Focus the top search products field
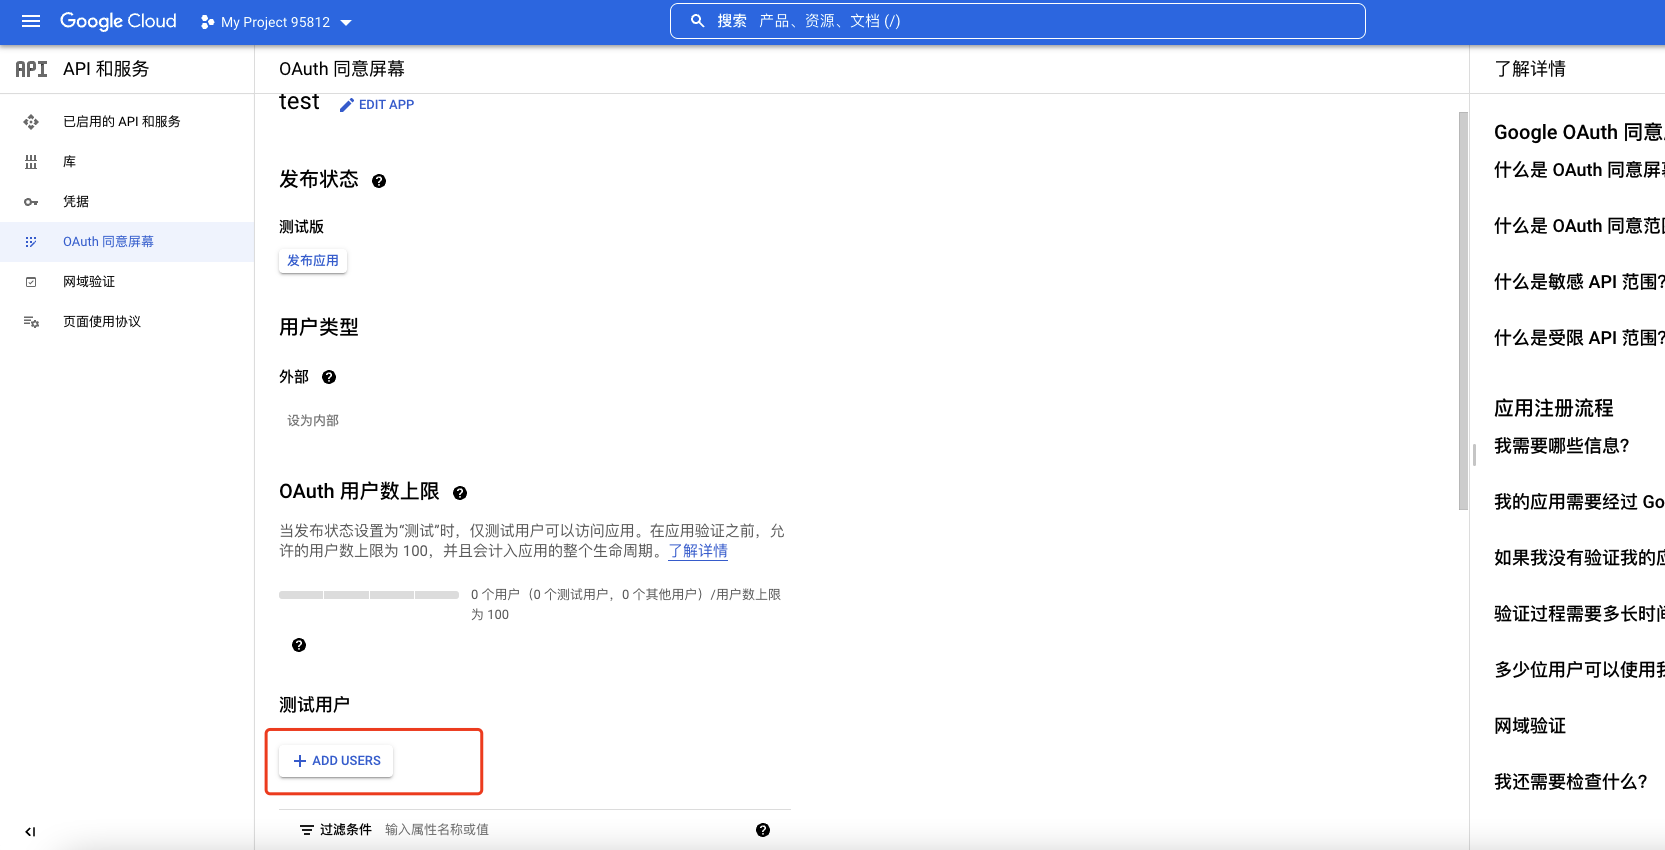 pos(1017,21)
